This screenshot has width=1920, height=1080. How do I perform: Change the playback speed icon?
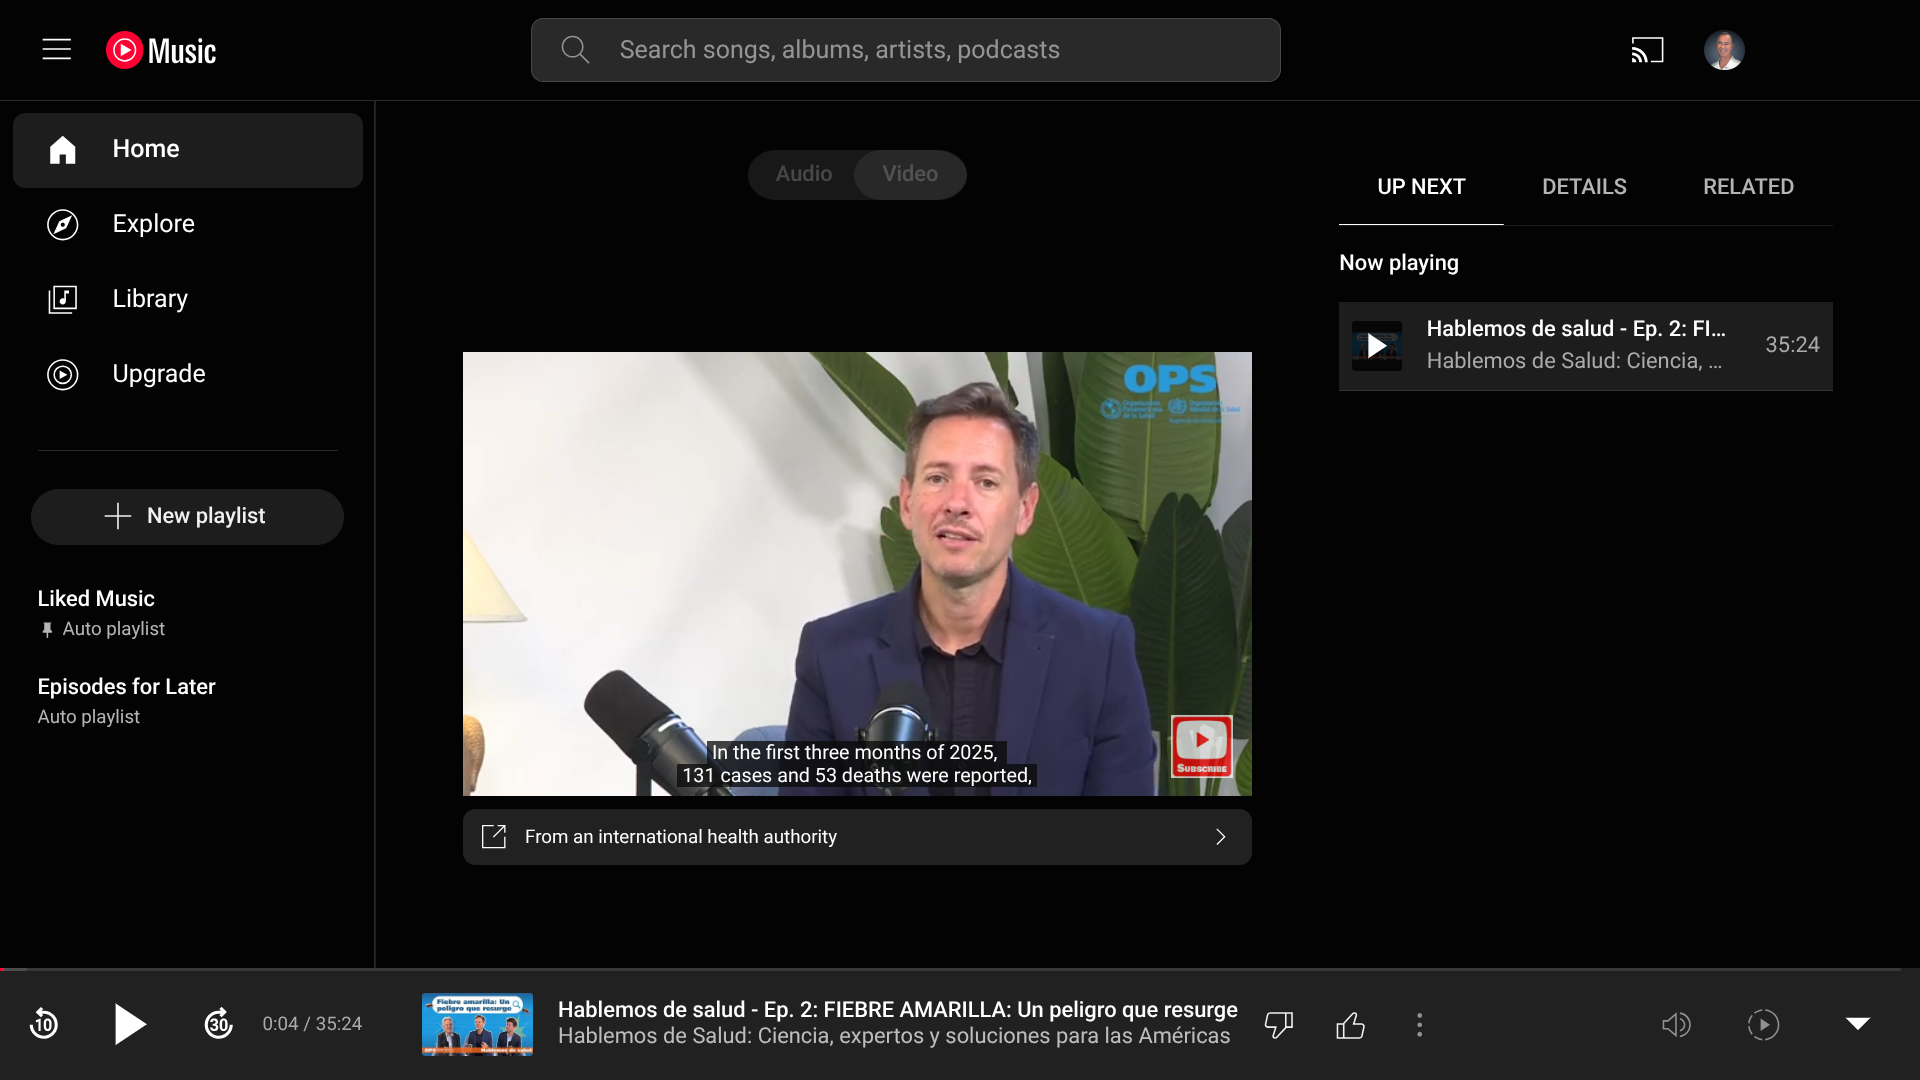pos(1763,1025)
